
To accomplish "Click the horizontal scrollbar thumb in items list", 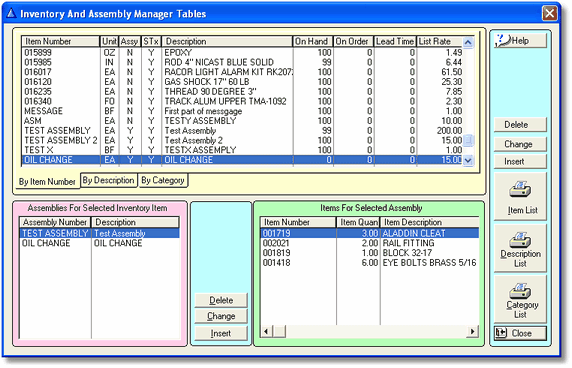I will click(x=280, y=331).
